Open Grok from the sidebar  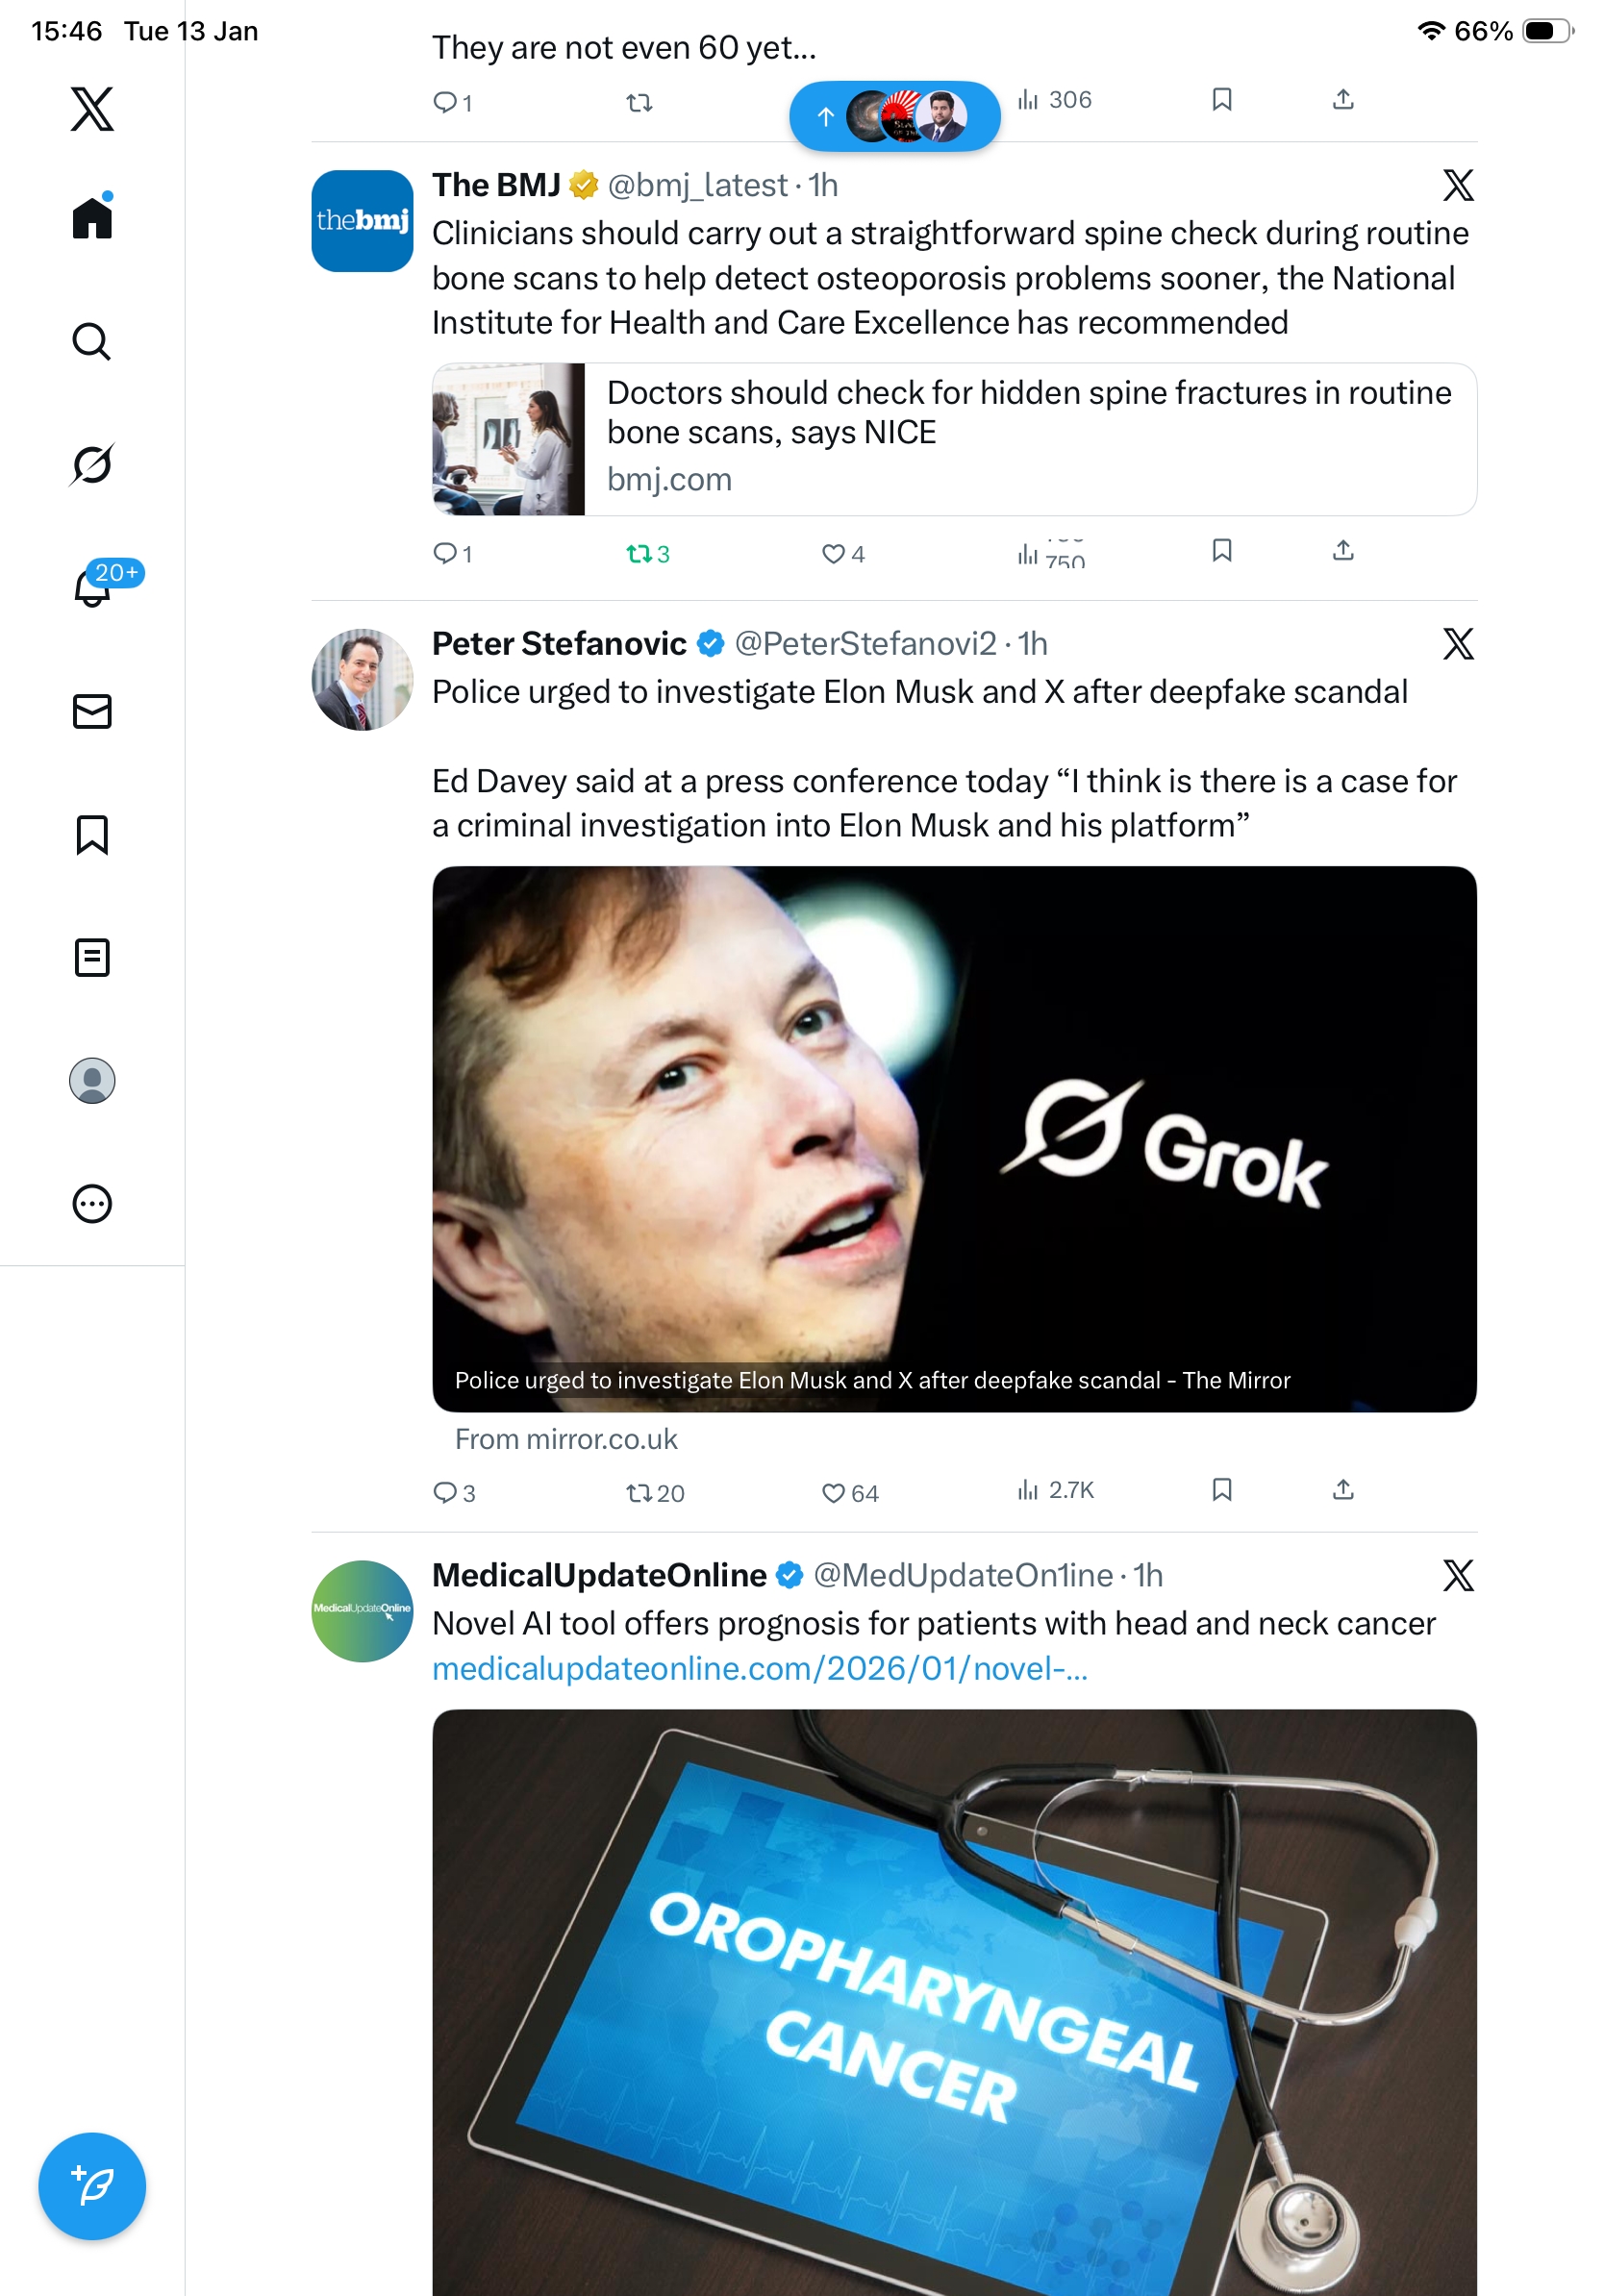(x=92, y=464)
